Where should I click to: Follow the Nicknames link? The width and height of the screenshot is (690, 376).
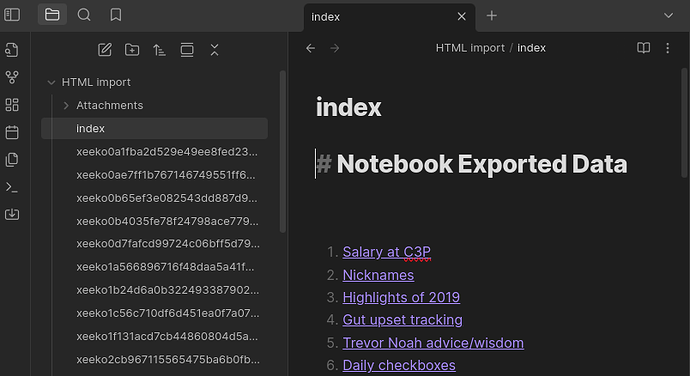coord(378,275)
